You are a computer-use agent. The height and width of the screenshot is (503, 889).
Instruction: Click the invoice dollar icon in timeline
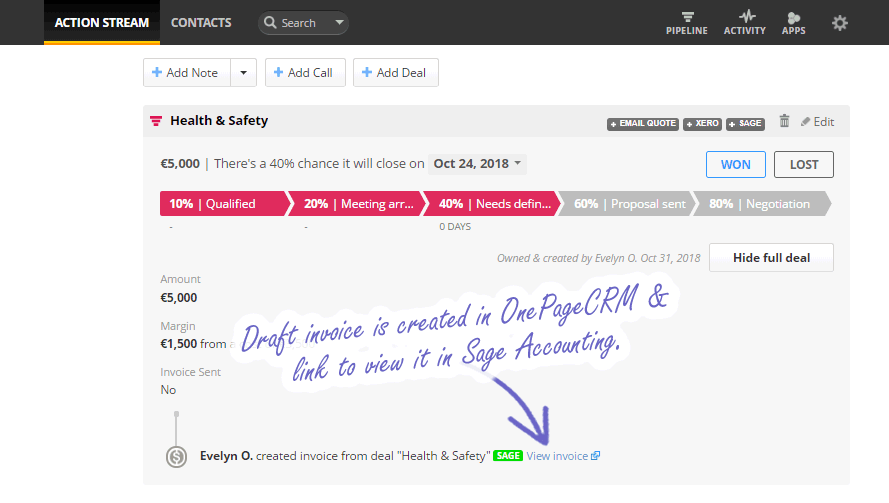176,456
